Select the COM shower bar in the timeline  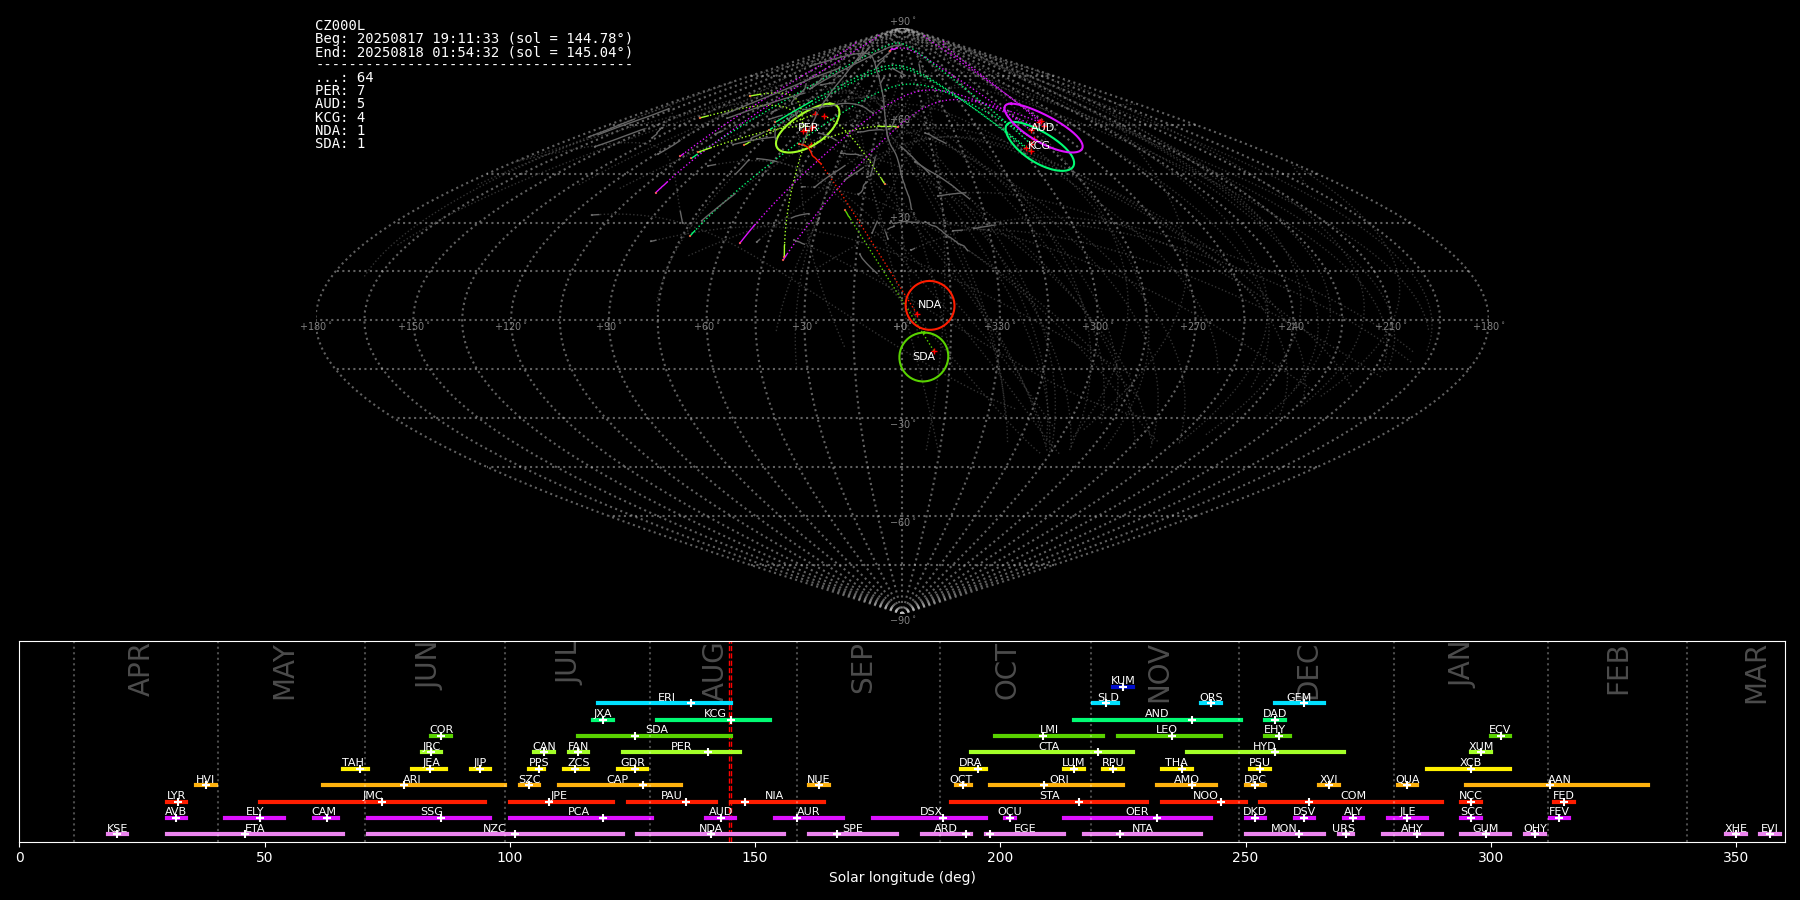(1351, 802)
